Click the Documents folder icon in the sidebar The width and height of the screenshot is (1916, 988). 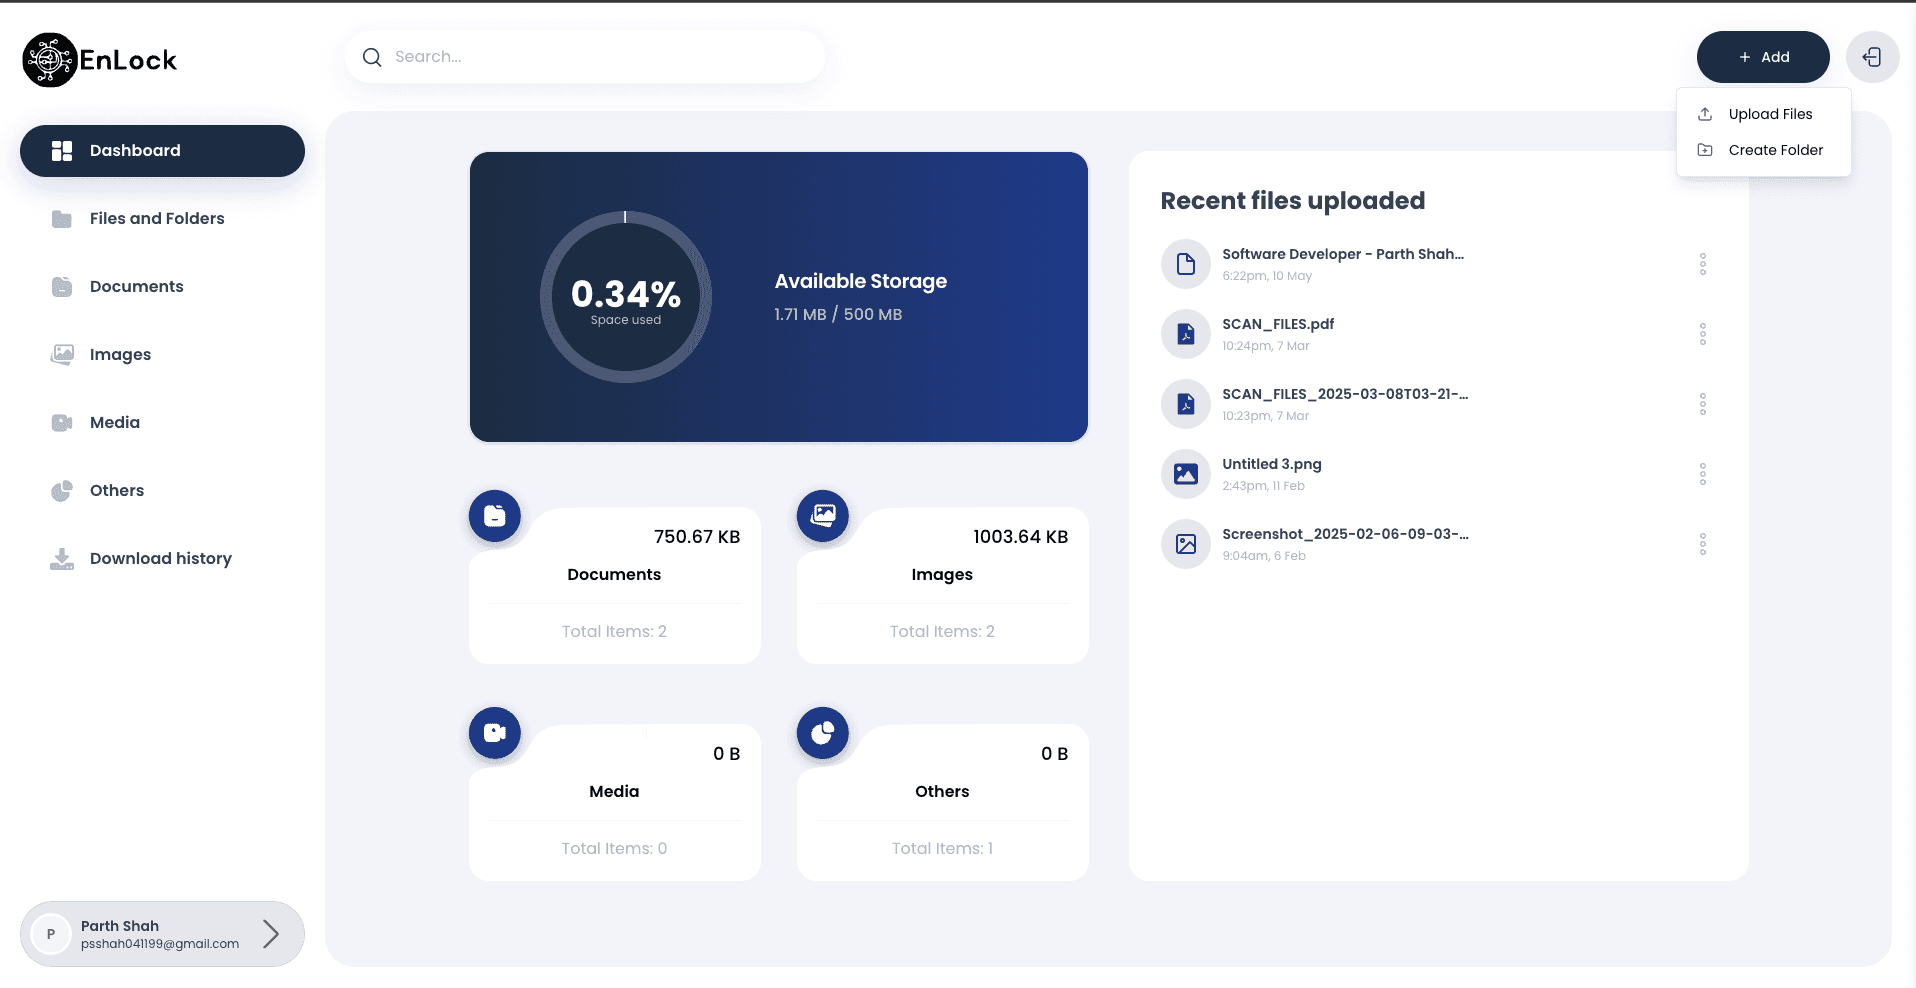pos(61,286)
